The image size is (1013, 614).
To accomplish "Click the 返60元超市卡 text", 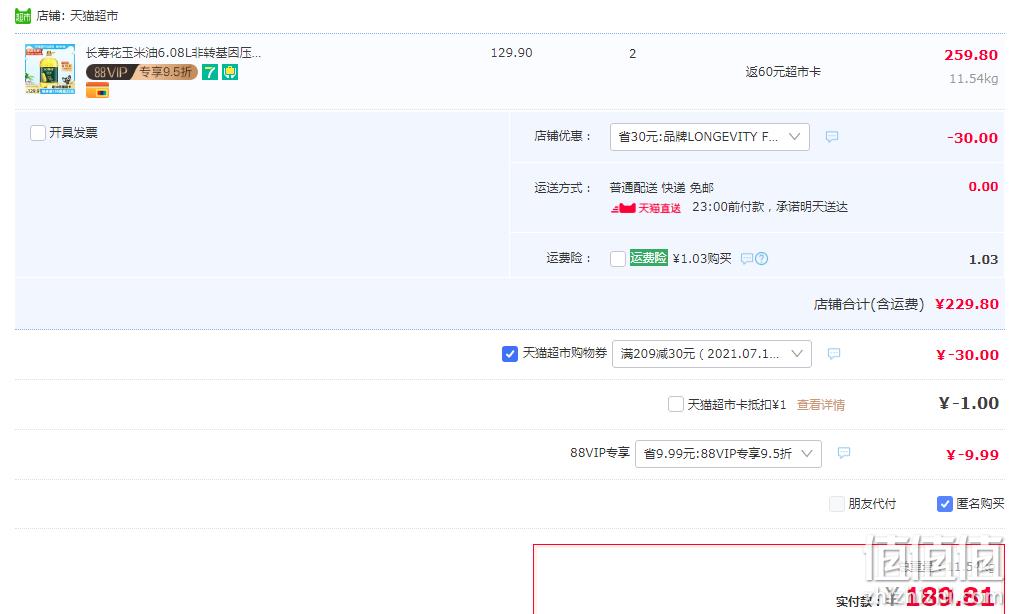I will click(783, 72).
